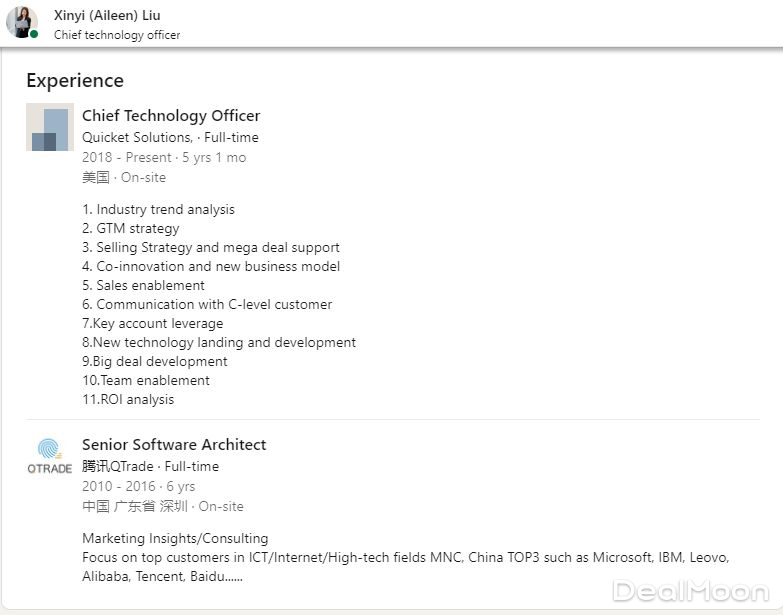This screenshot has height=615, width=783.
Task: Click the 美国 On-site location text
Action: click(x=124, y=177)
